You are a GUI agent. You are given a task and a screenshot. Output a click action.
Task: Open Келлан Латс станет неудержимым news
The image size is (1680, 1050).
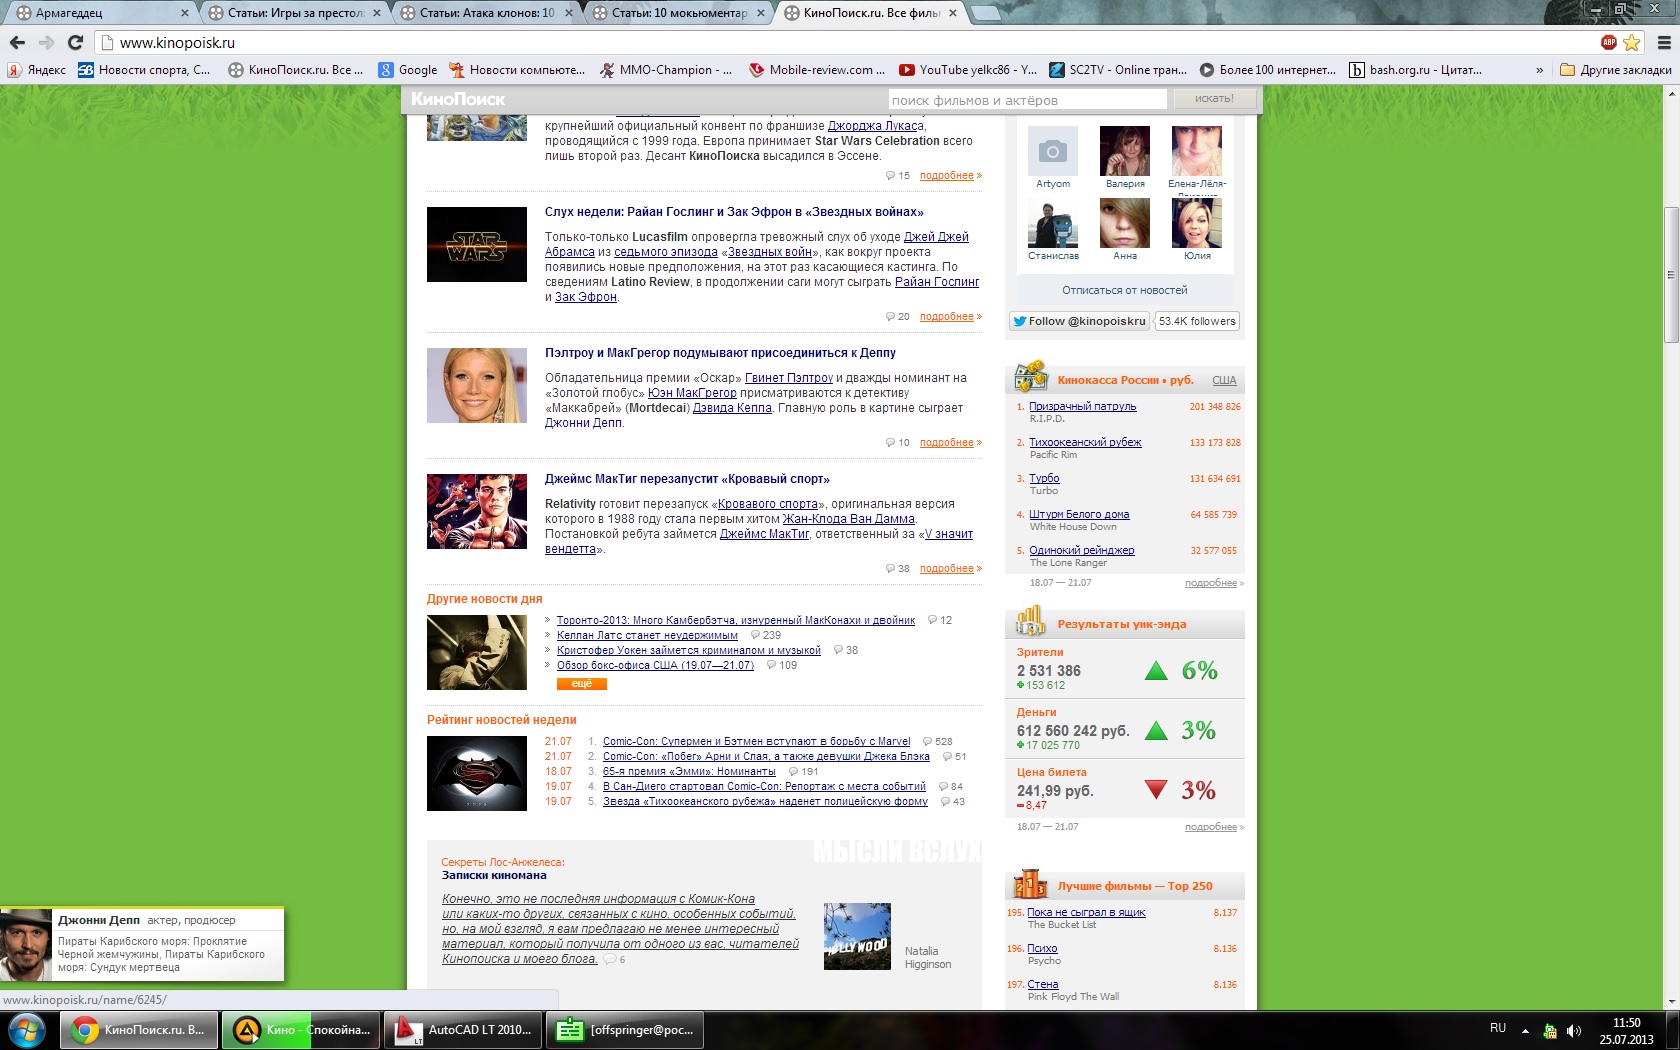[x=647, y=635]
